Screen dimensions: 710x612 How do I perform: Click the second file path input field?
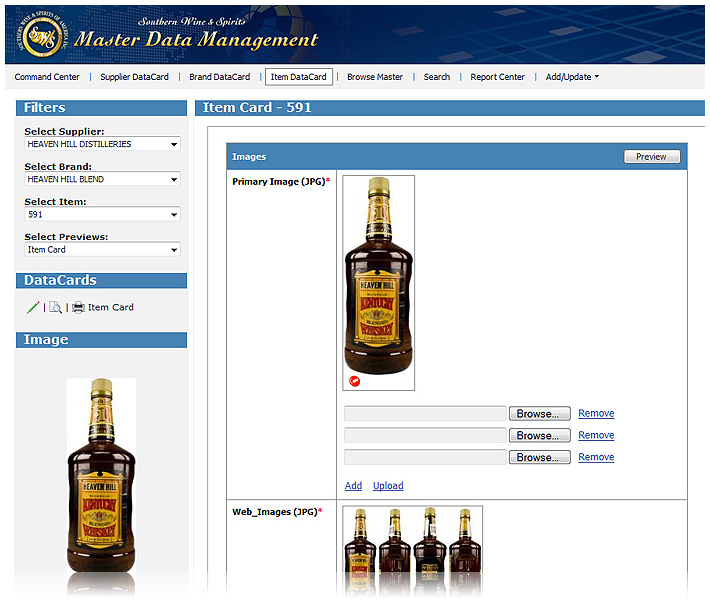(425, 435)
